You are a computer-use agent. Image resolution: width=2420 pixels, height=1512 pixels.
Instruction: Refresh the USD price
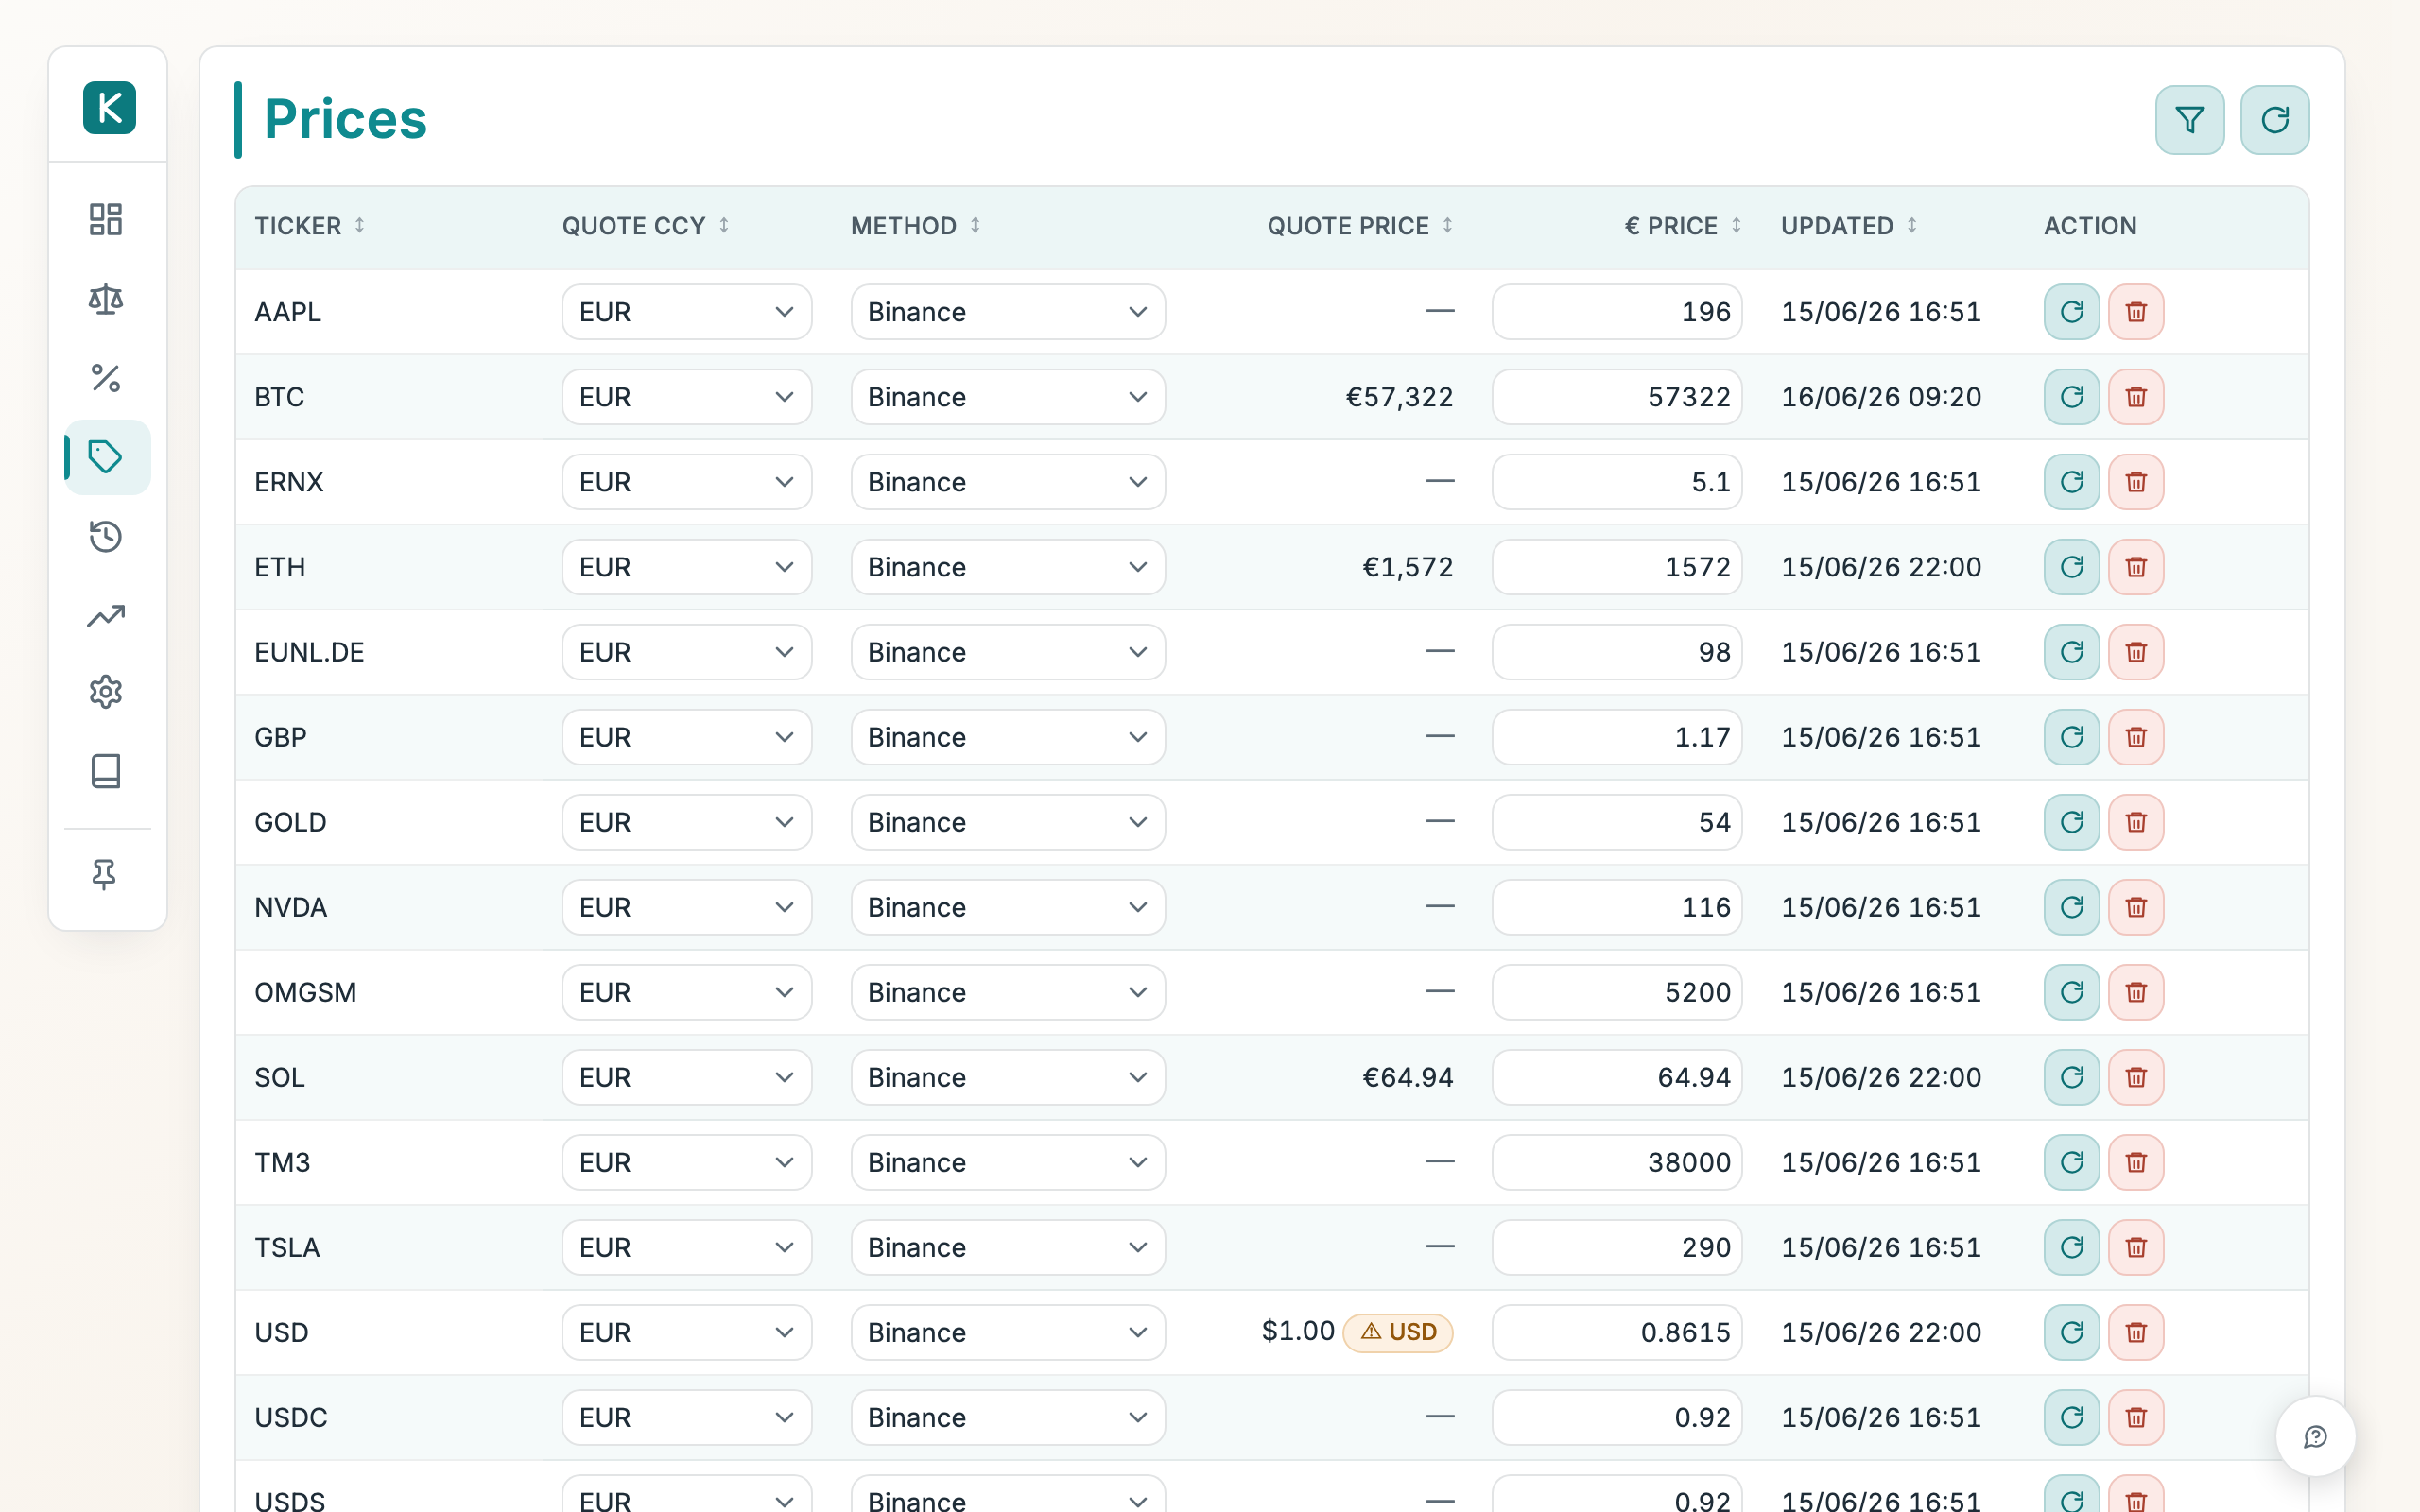(x=2071, y=1332)
